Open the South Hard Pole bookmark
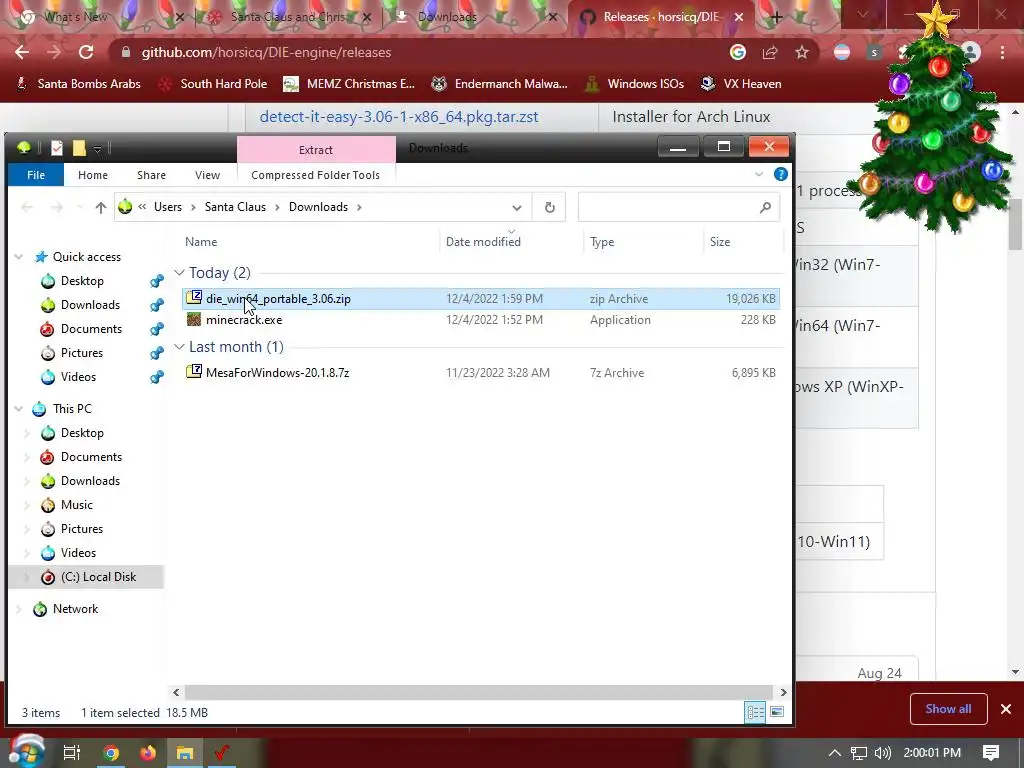 click(x=214, y=84)
